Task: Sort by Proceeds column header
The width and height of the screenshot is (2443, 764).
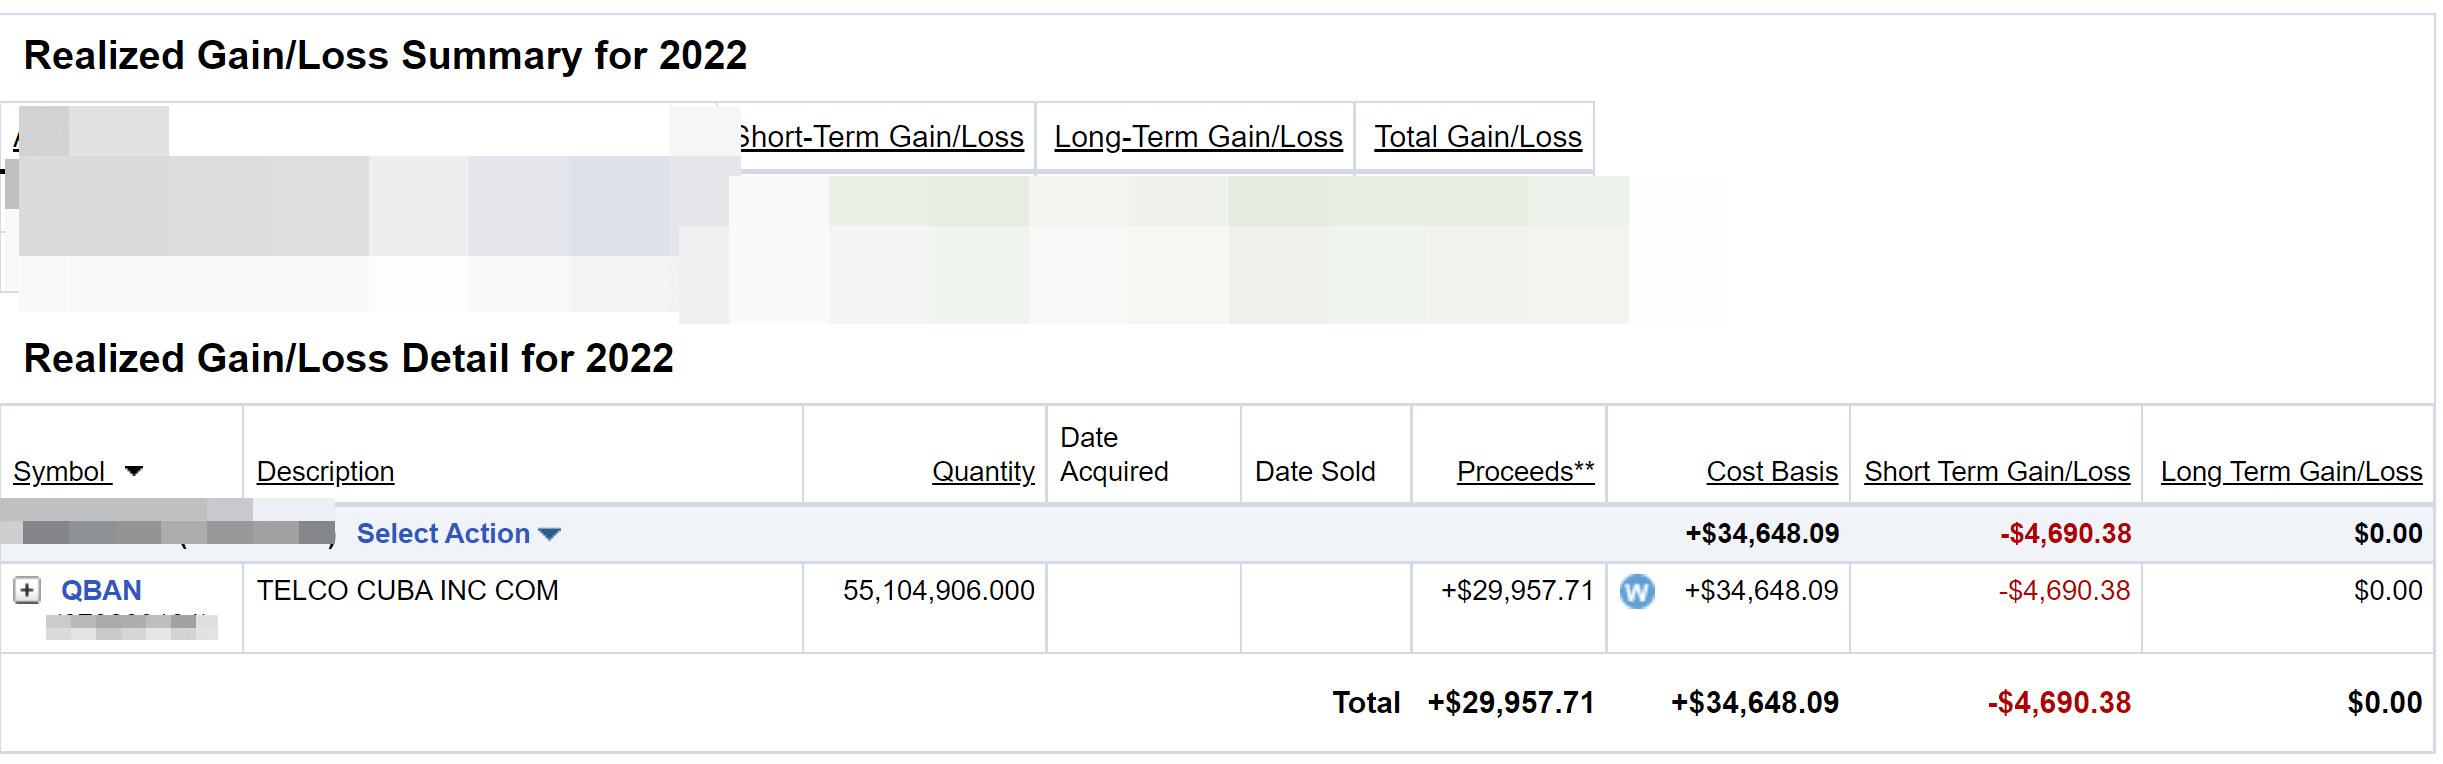Action: click(1525, 471)
